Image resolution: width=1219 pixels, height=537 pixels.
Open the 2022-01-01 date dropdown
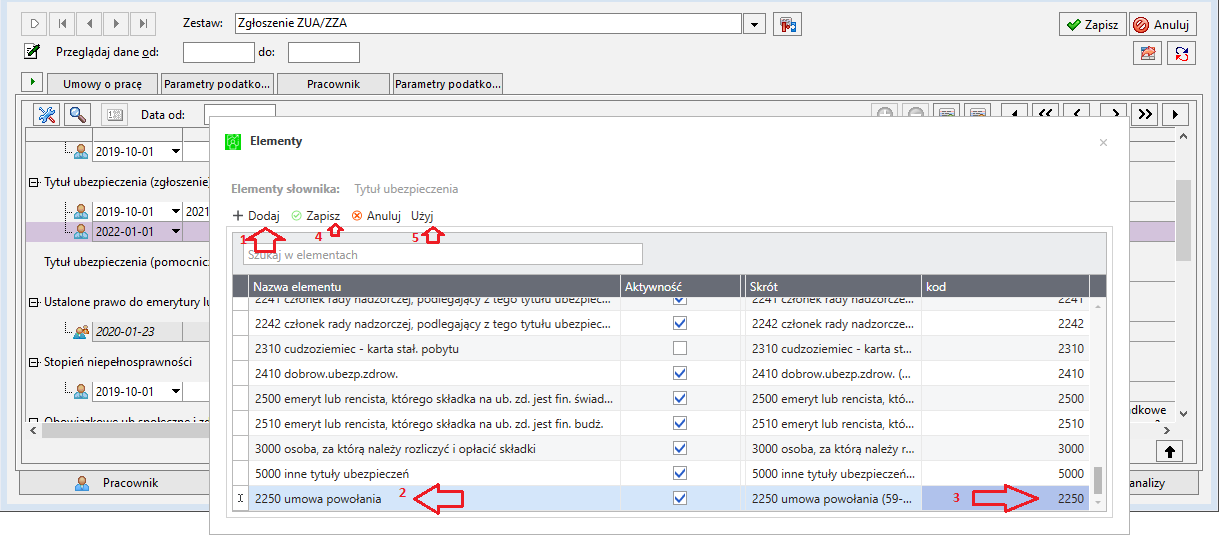tap(176, 232)
